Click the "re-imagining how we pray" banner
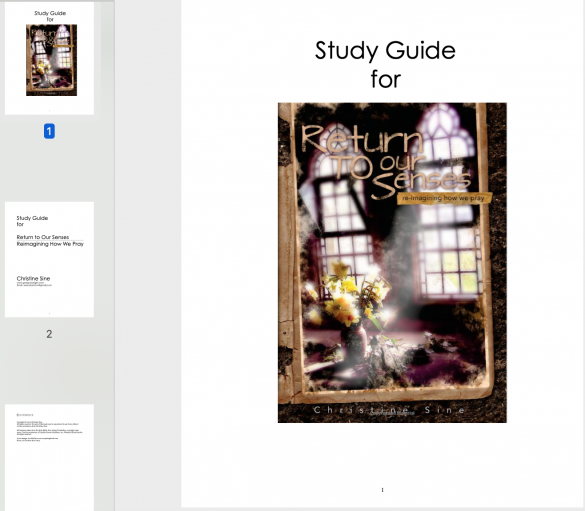This screenshot has width=585, height=511. (x=444, y=198)
